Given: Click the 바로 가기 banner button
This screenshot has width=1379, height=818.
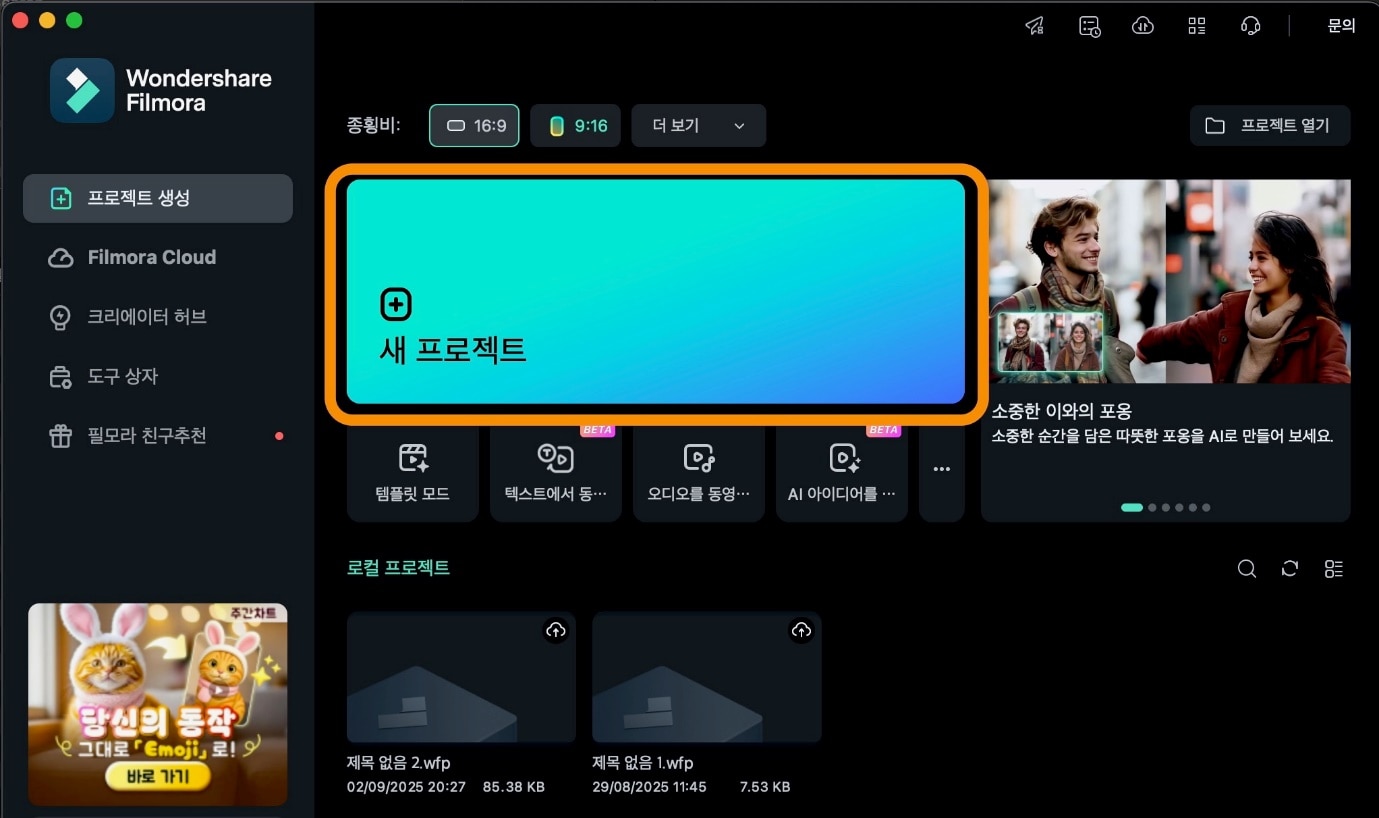Looking at the screenshot, I should [156, 776].
